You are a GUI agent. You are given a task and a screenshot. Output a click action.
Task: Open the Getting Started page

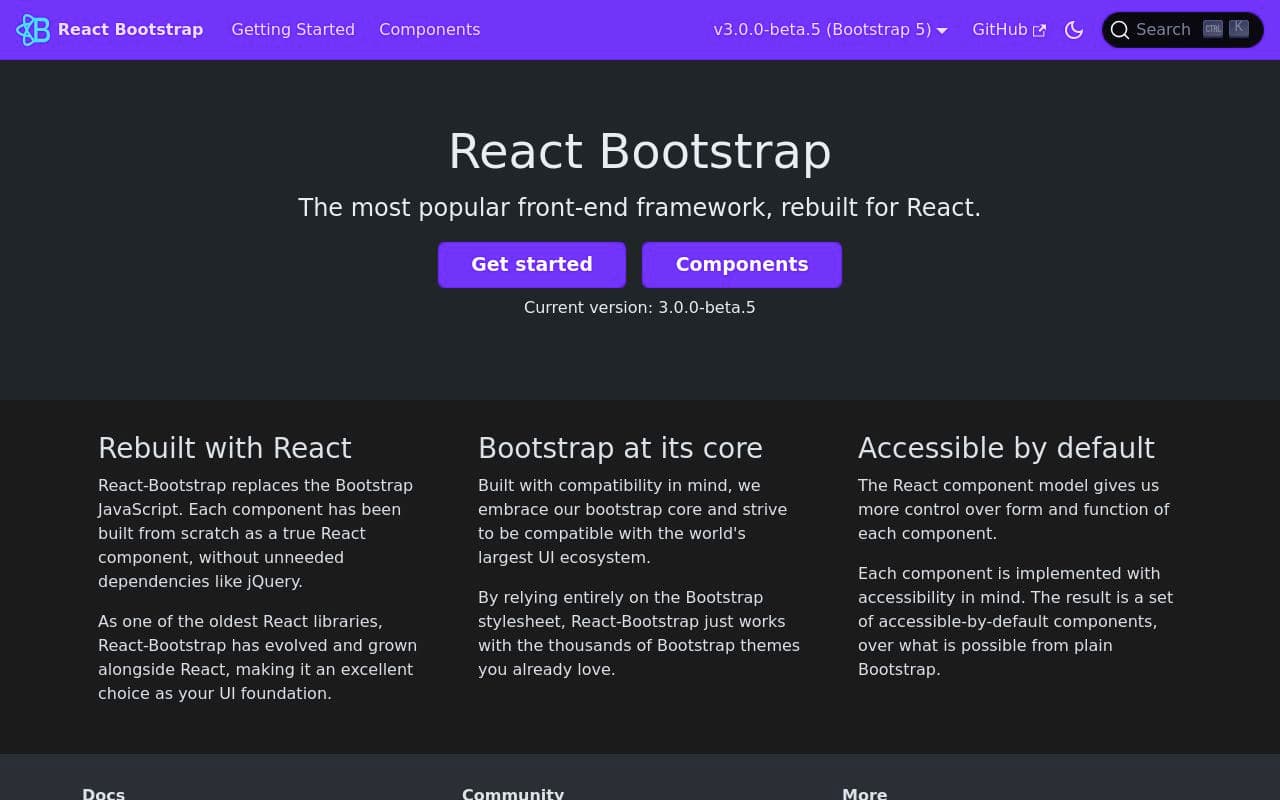pos(293,30)
